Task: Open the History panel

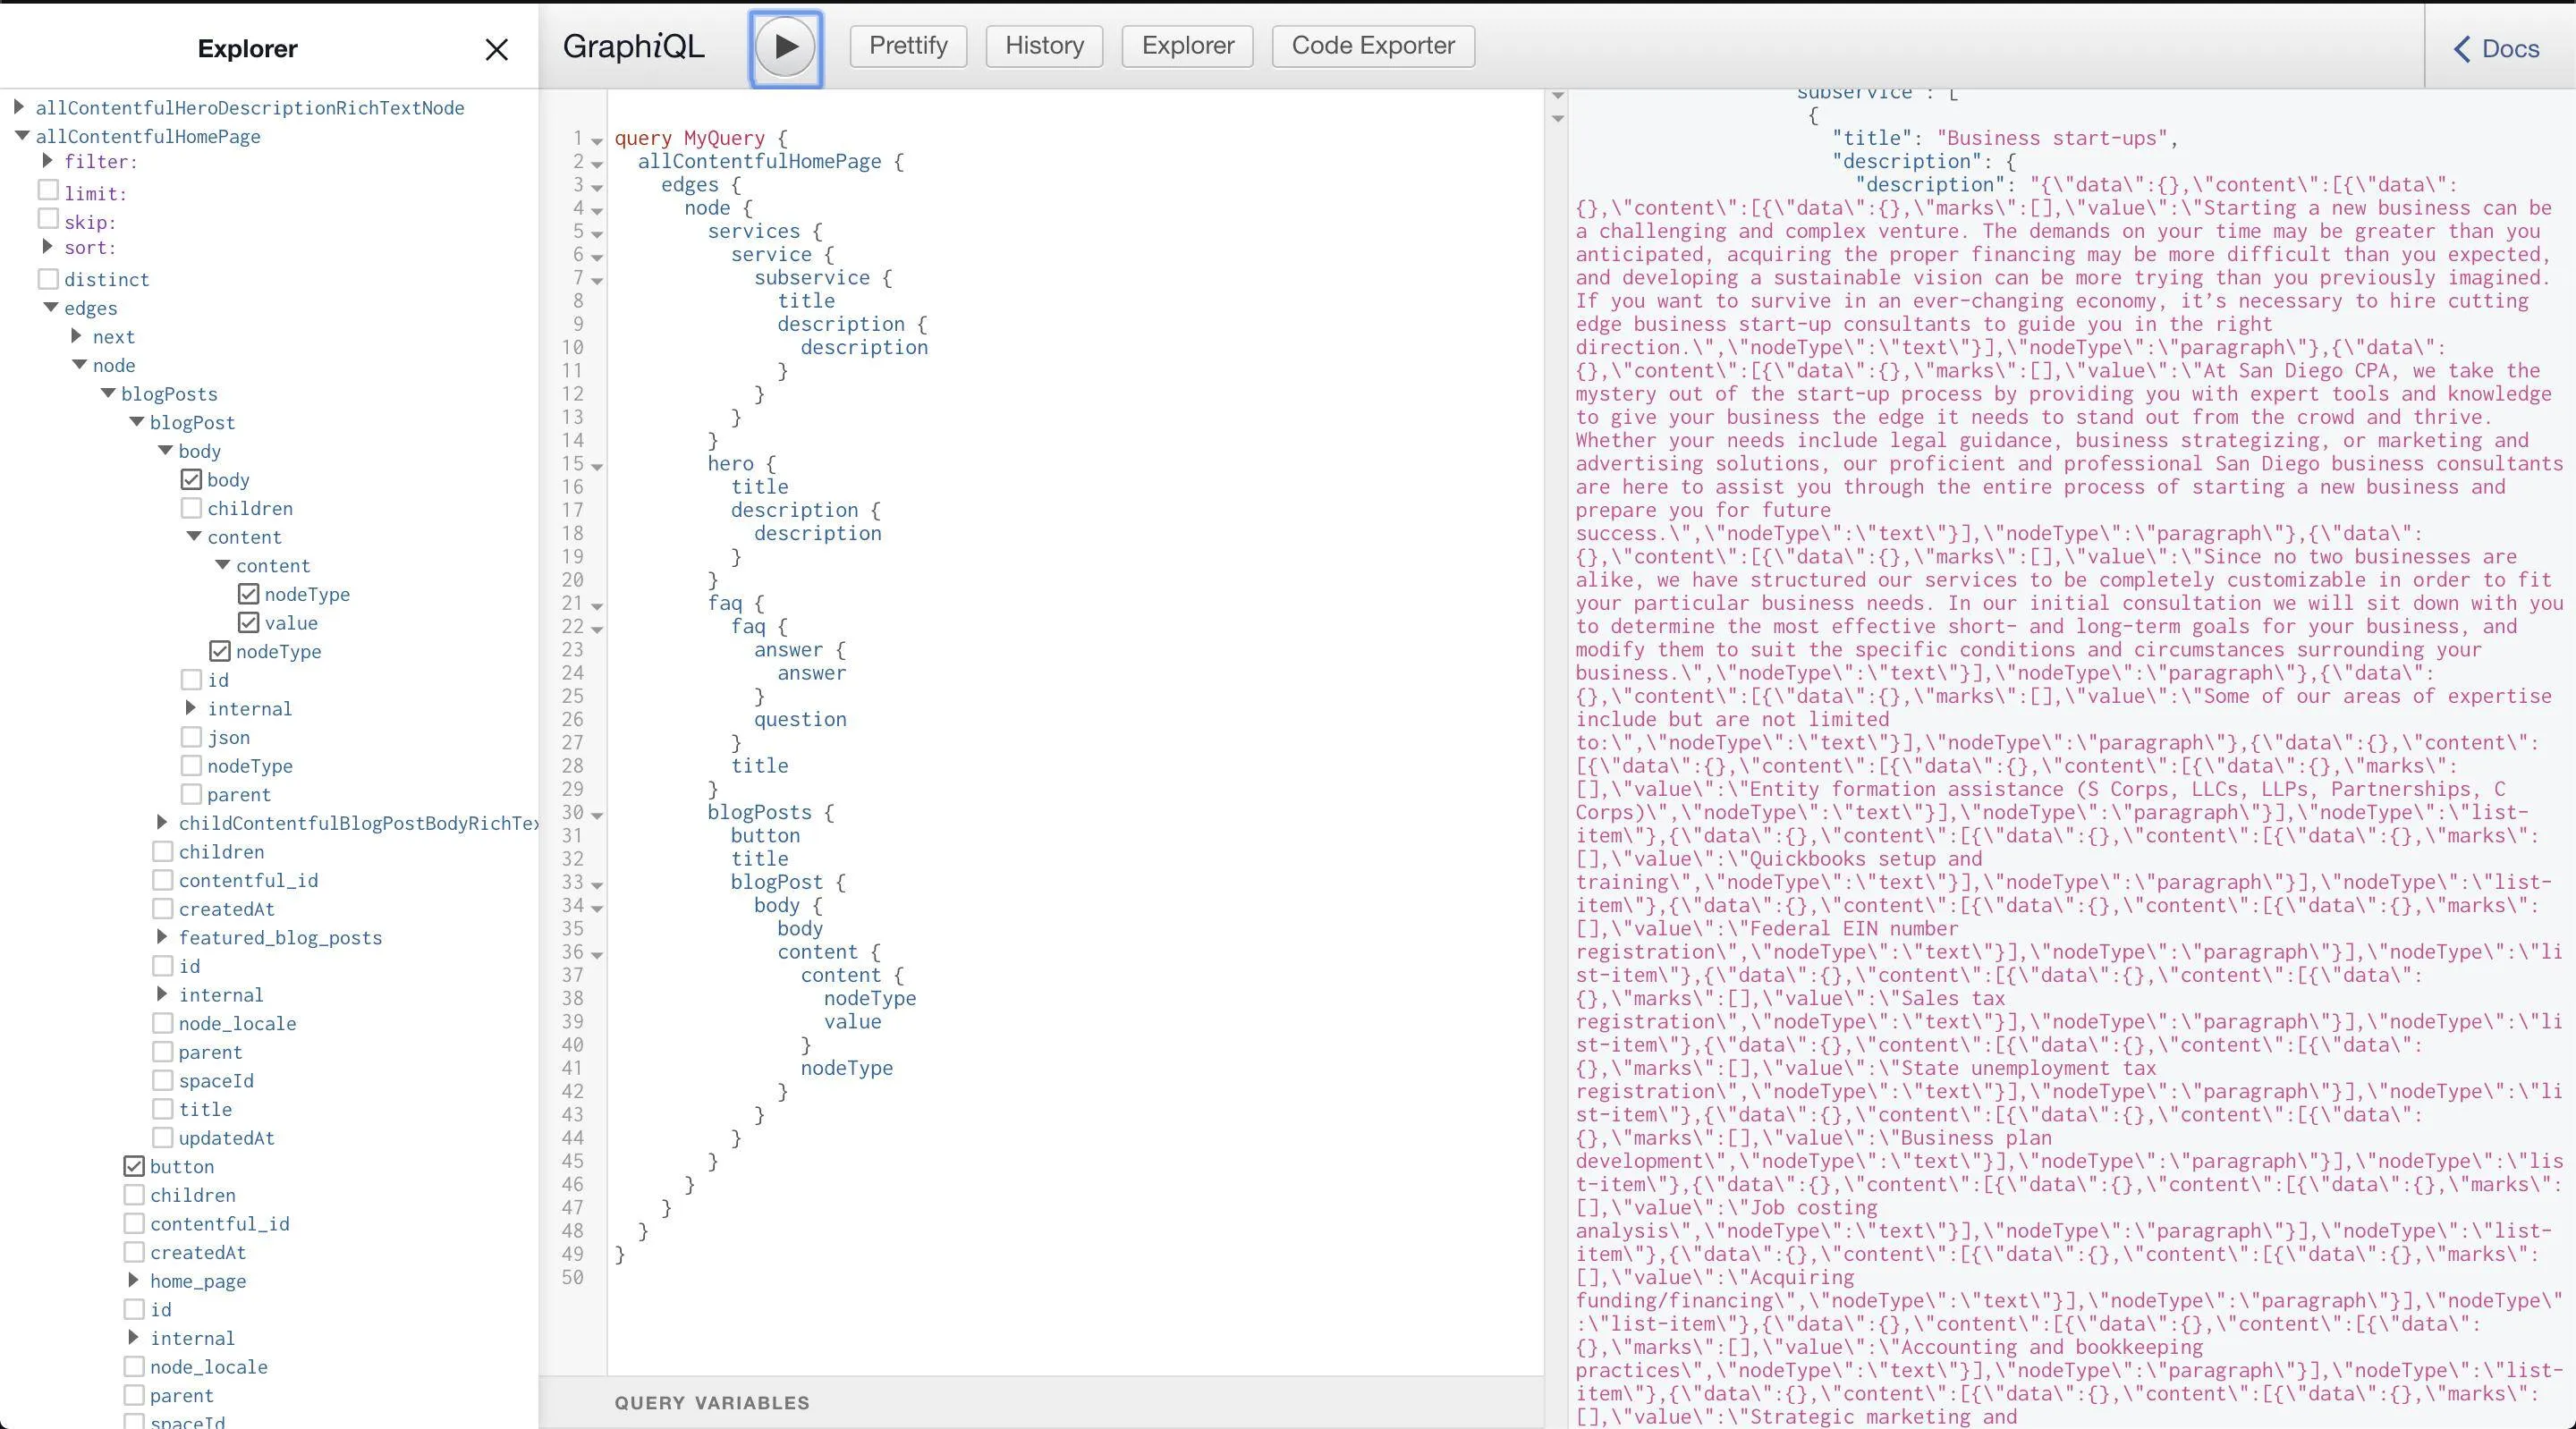Action: (1044, 46)
